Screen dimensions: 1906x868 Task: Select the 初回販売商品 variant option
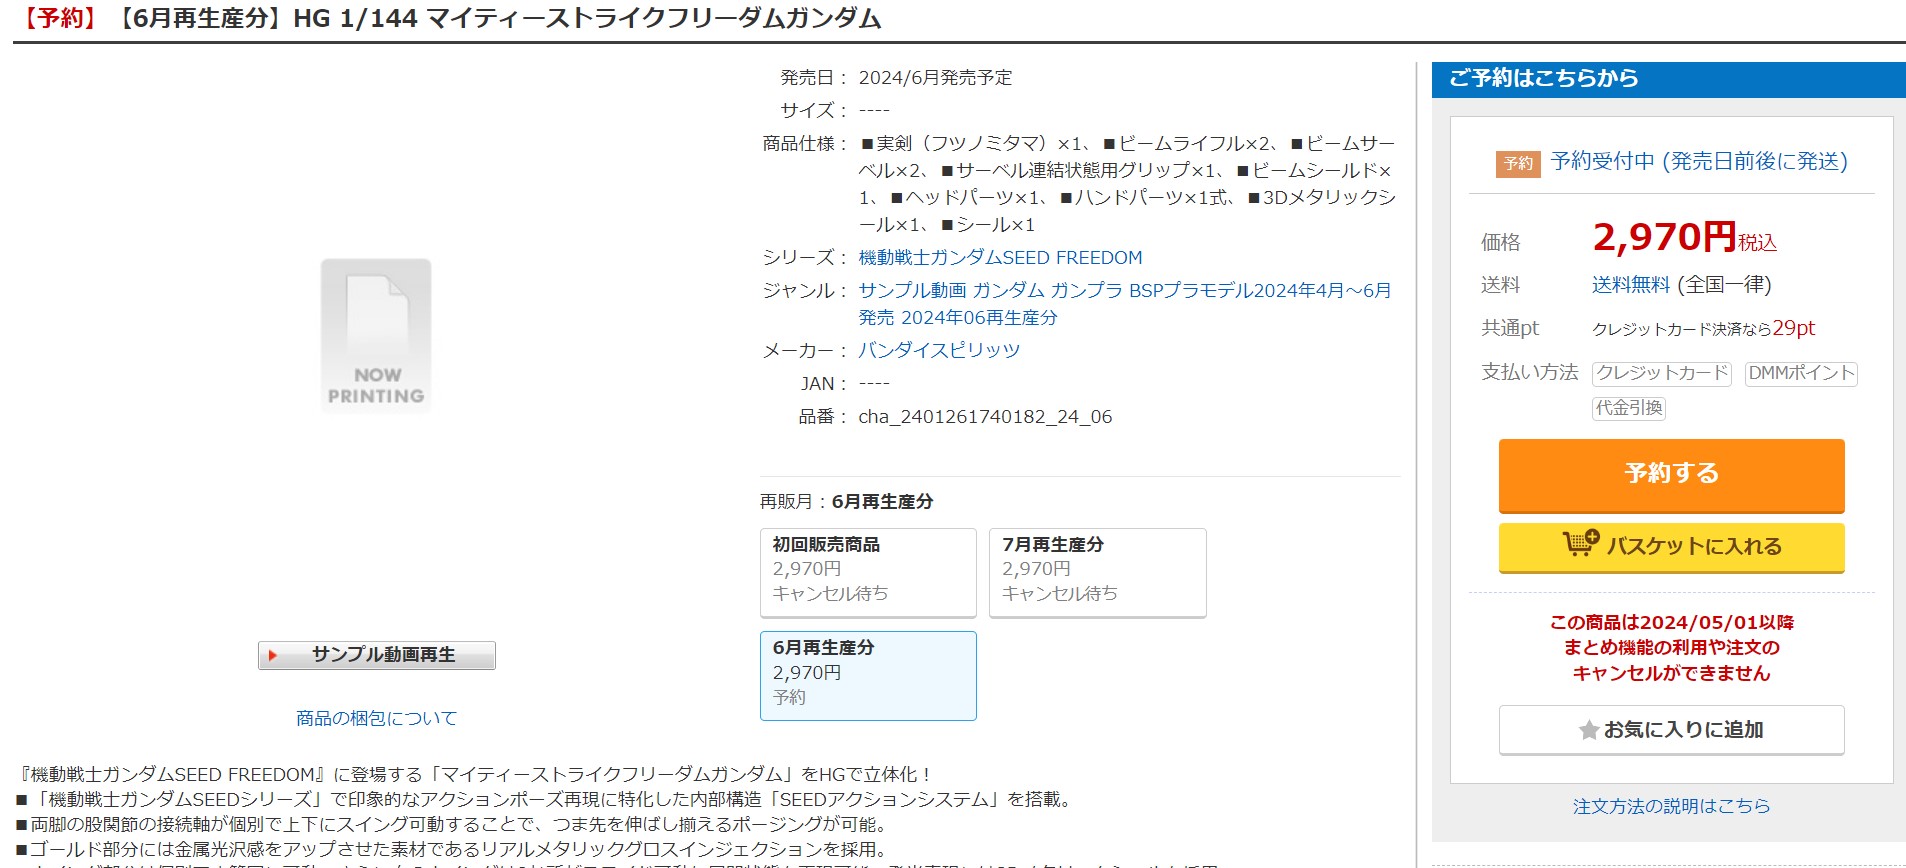868,573
